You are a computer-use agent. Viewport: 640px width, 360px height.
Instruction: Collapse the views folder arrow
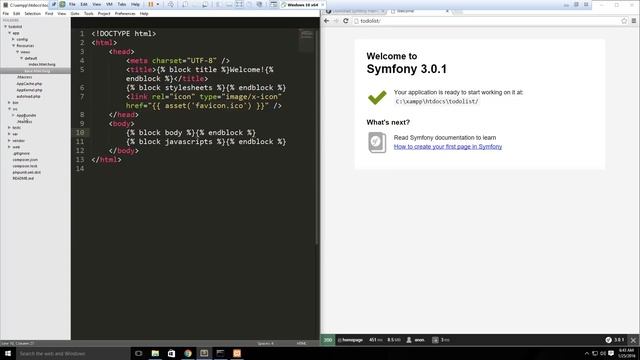(x=18, y=52)
